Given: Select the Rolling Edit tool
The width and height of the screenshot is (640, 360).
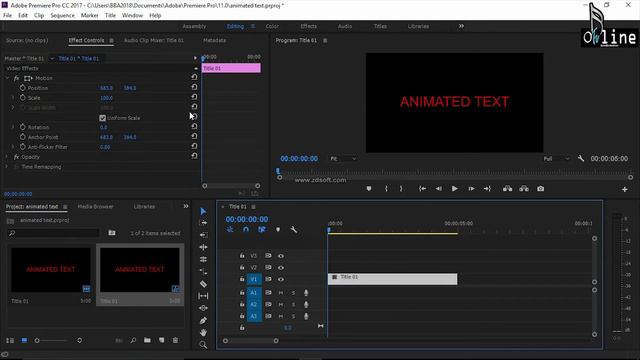Looking at the screenshot, I should 203,247.
